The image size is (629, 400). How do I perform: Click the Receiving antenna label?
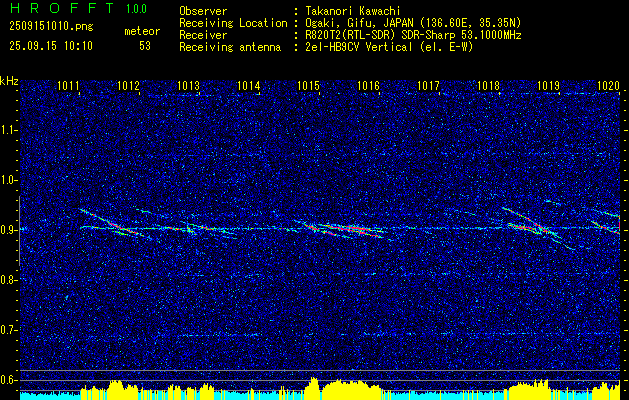[230, 47]
